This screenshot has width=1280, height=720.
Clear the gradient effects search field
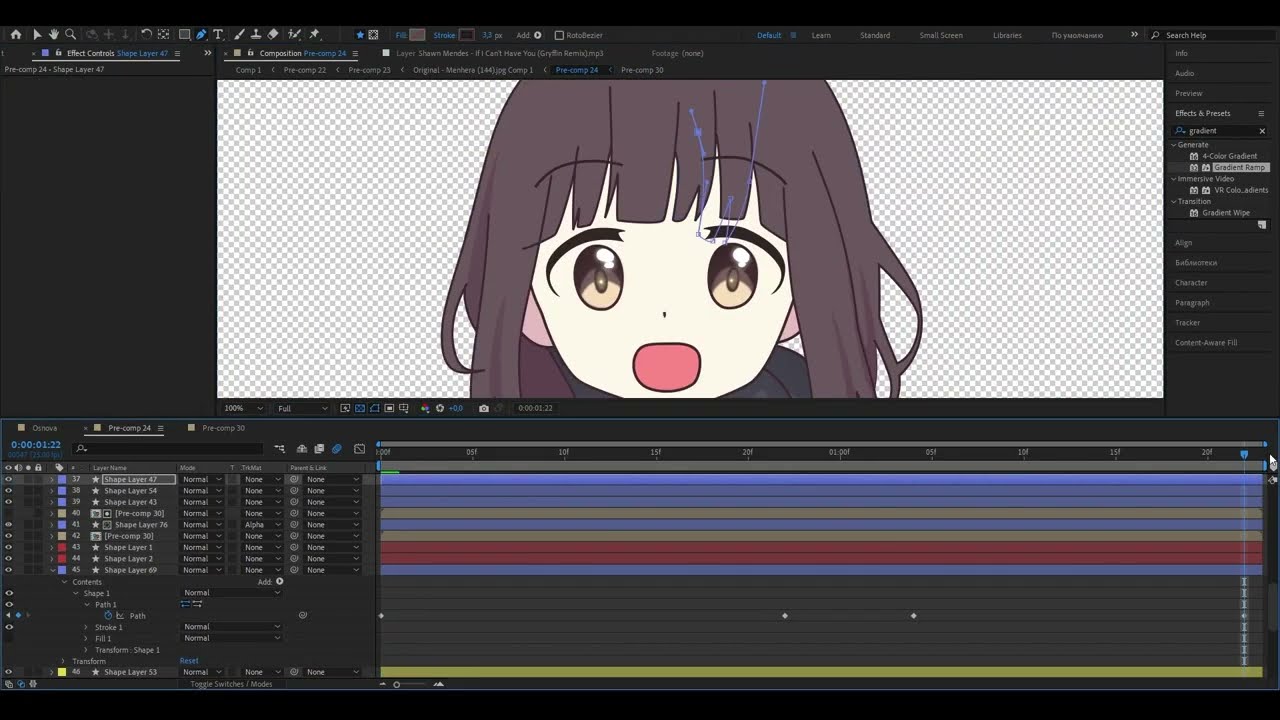[1262, 131]
